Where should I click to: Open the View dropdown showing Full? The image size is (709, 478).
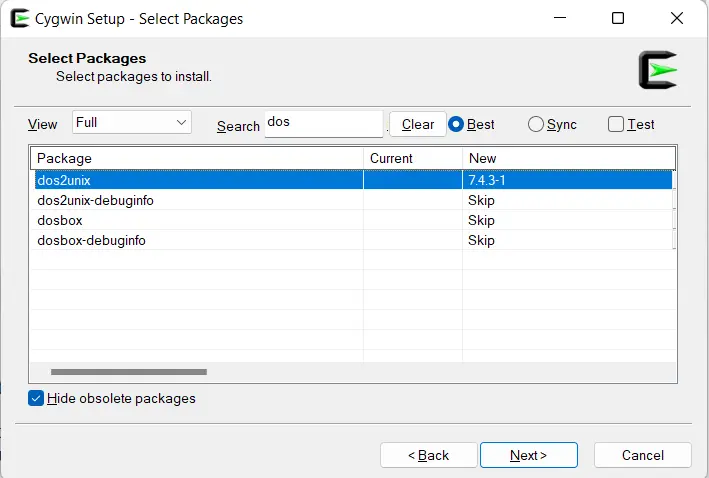(x=132, y=123)
